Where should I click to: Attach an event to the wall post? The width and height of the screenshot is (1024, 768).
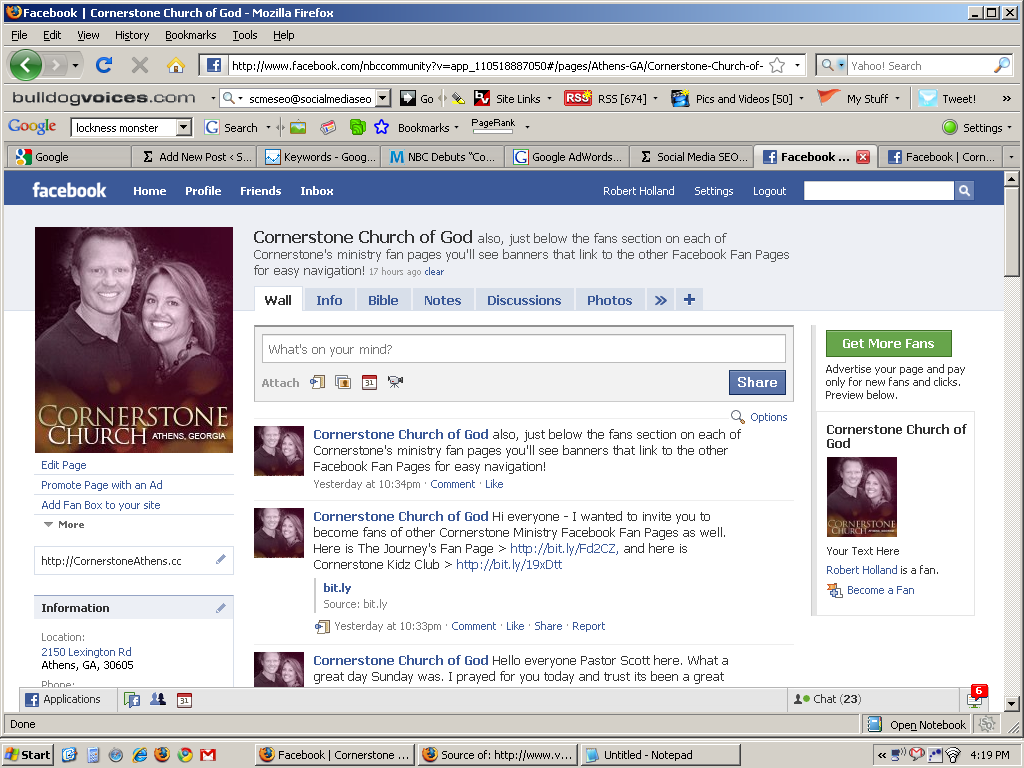pos(369,382)
